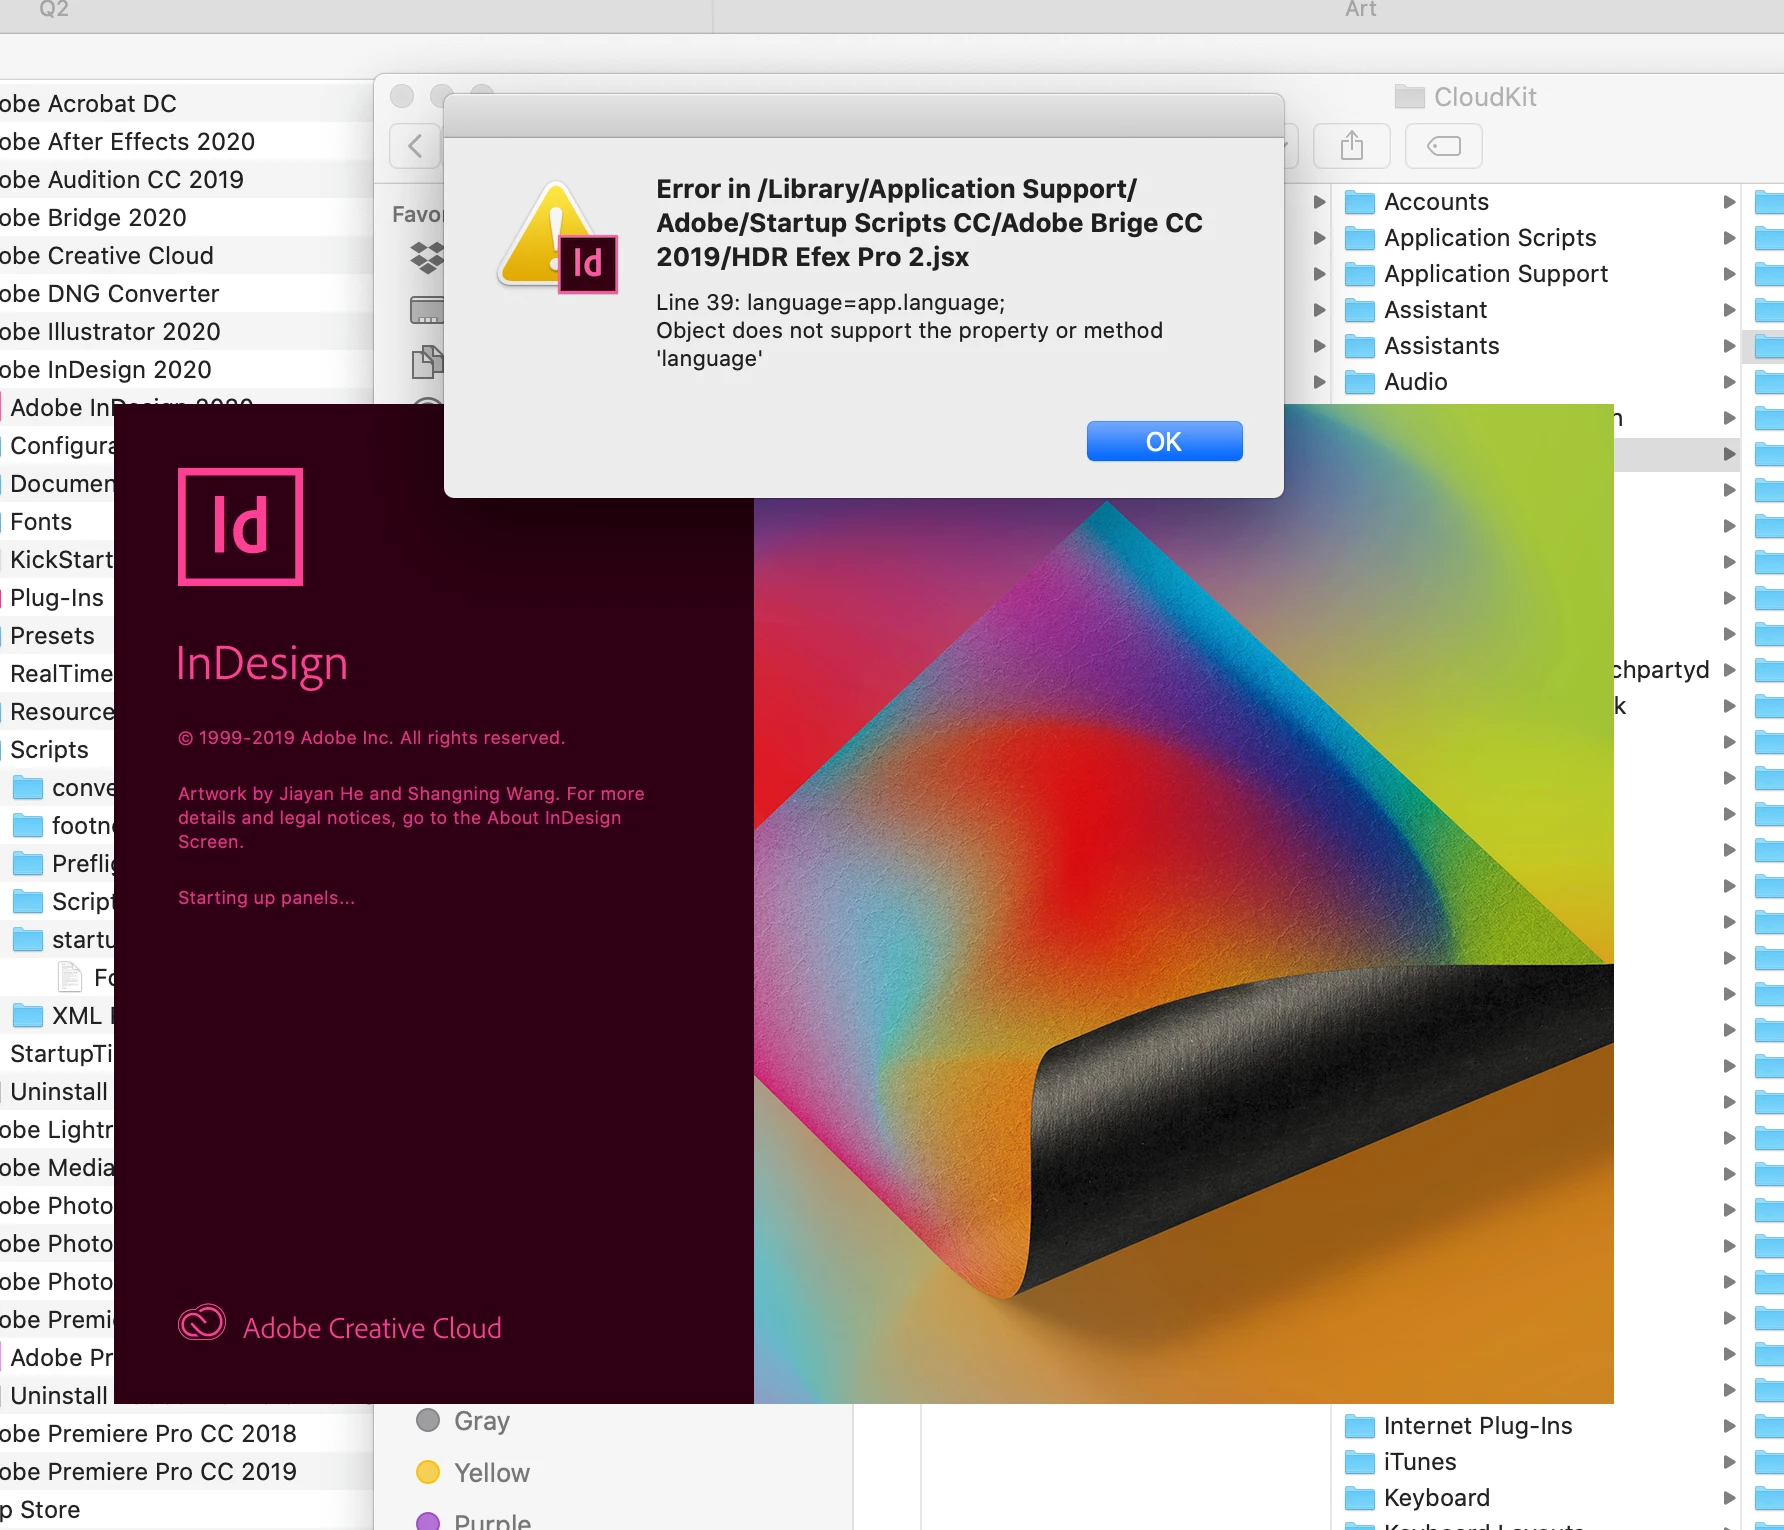1784x1530 pixels.
Task: Select Adobe Creative Cloud row
Action: click(186, 256)
